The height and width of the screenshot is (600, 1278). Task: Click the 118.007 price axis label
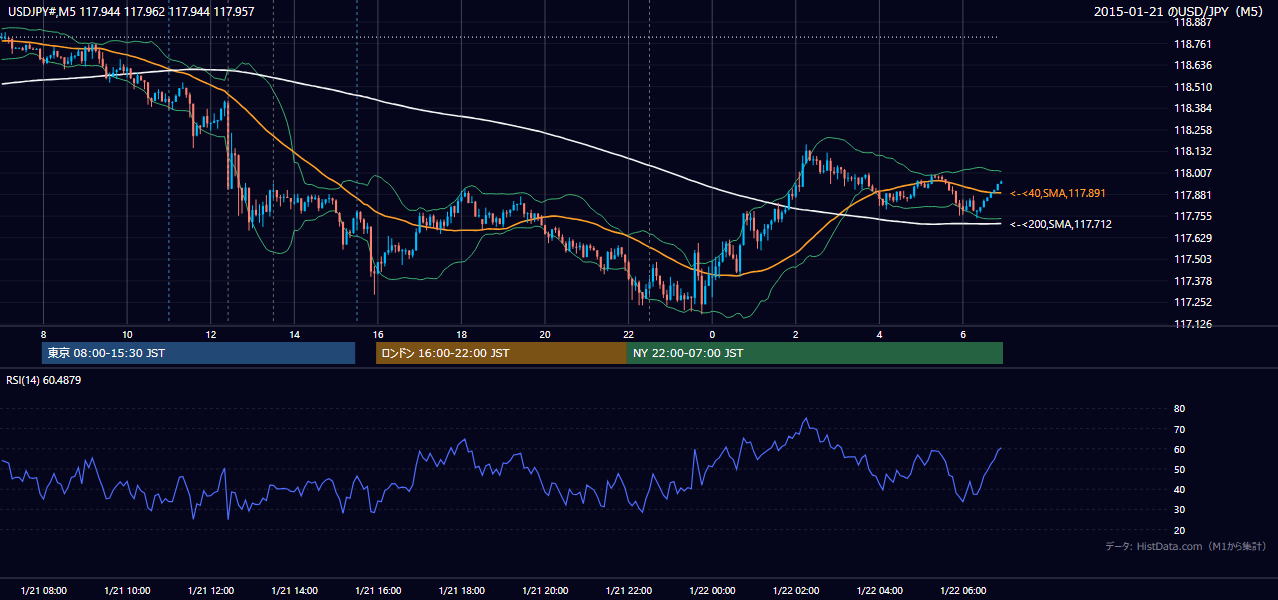pos(1193,173)
